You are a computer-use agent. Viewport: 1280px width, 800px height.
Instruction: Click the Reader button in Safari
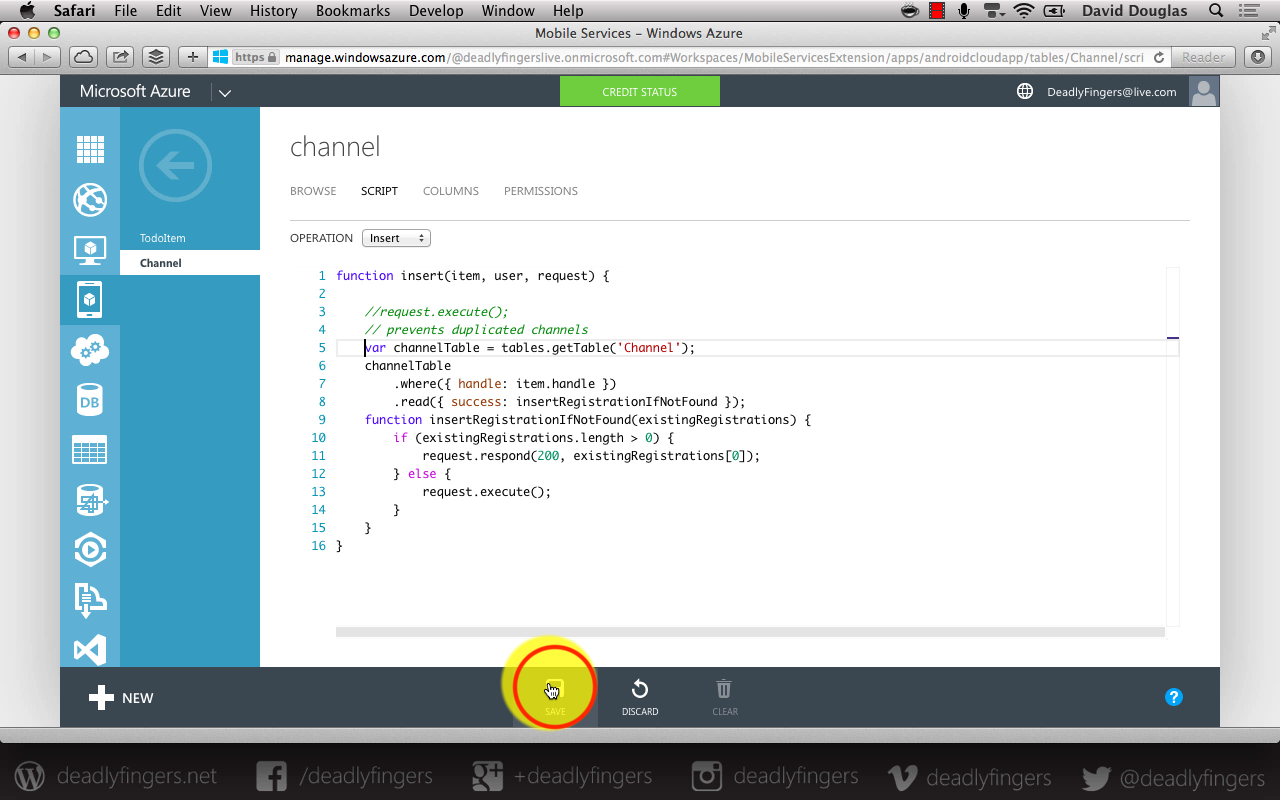pyautogui.click(x=1203, y=57)
